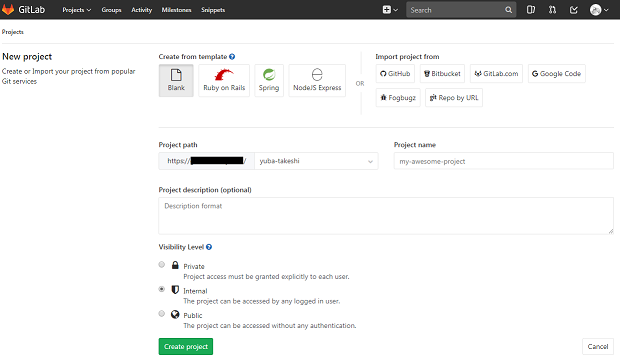Open the todos checkmark icon
The width and height of the screenshot is (620, 360).
tap(574, 10)
